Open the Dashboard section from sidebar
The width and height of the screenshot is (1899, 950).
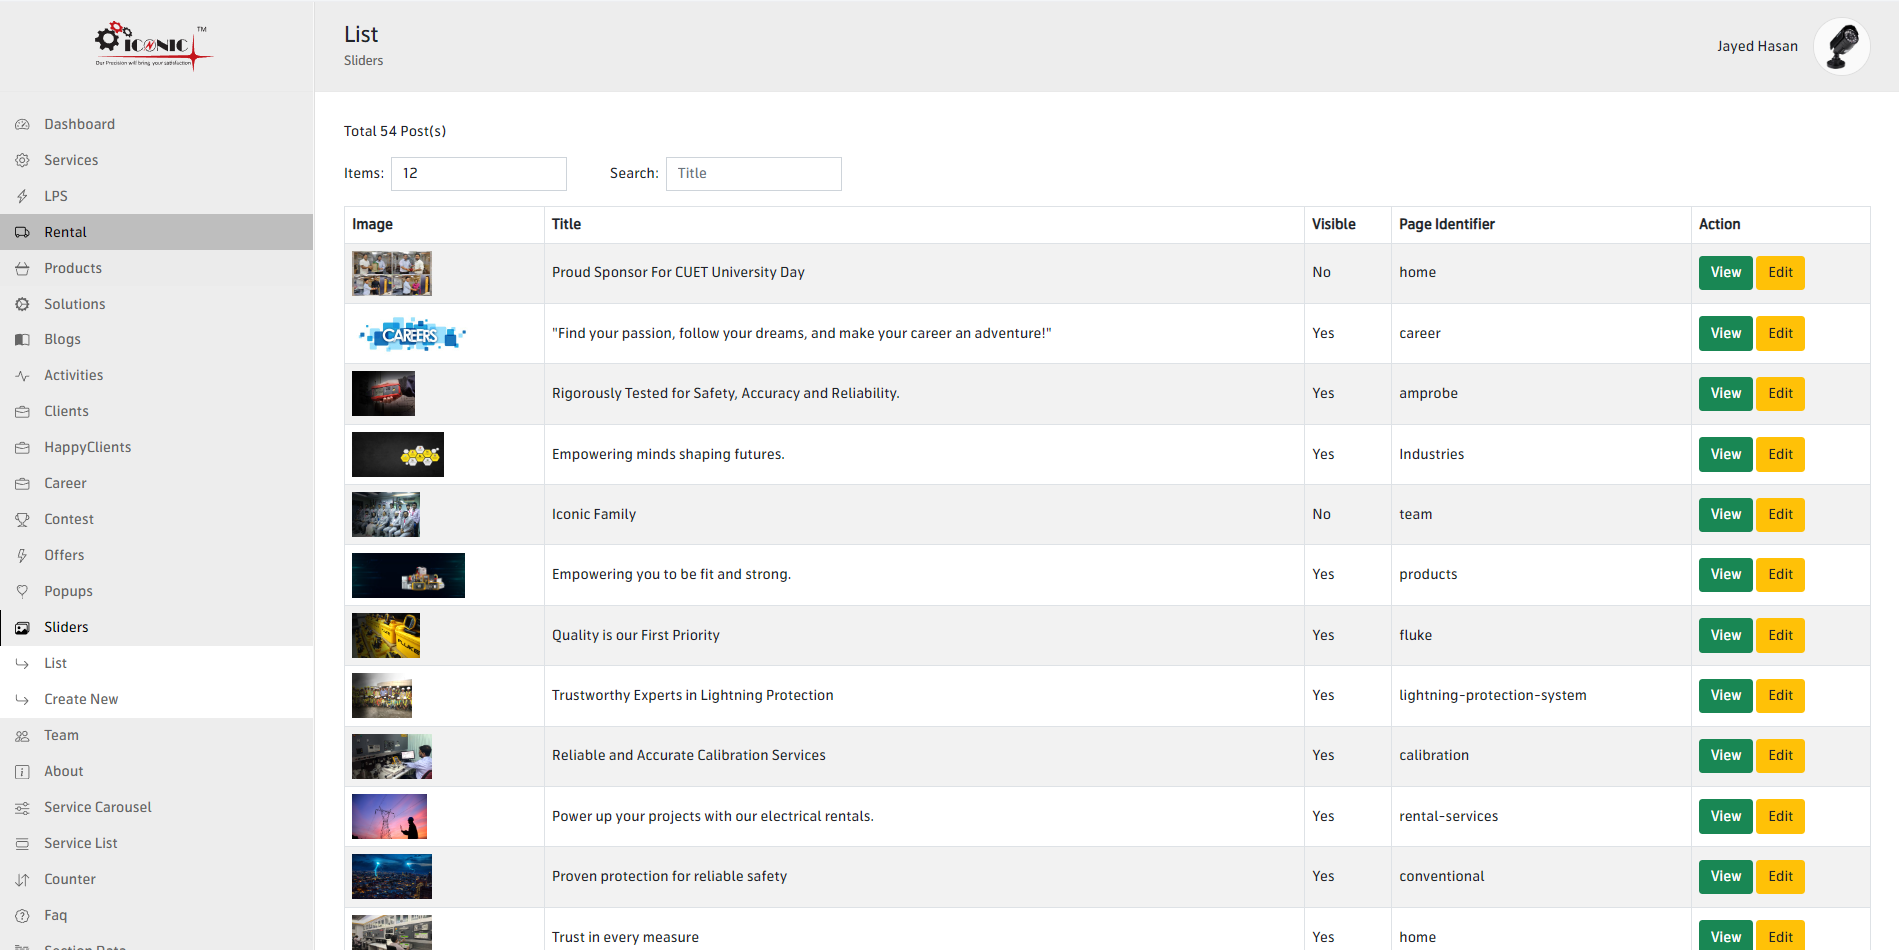click(x=22, y=123)
